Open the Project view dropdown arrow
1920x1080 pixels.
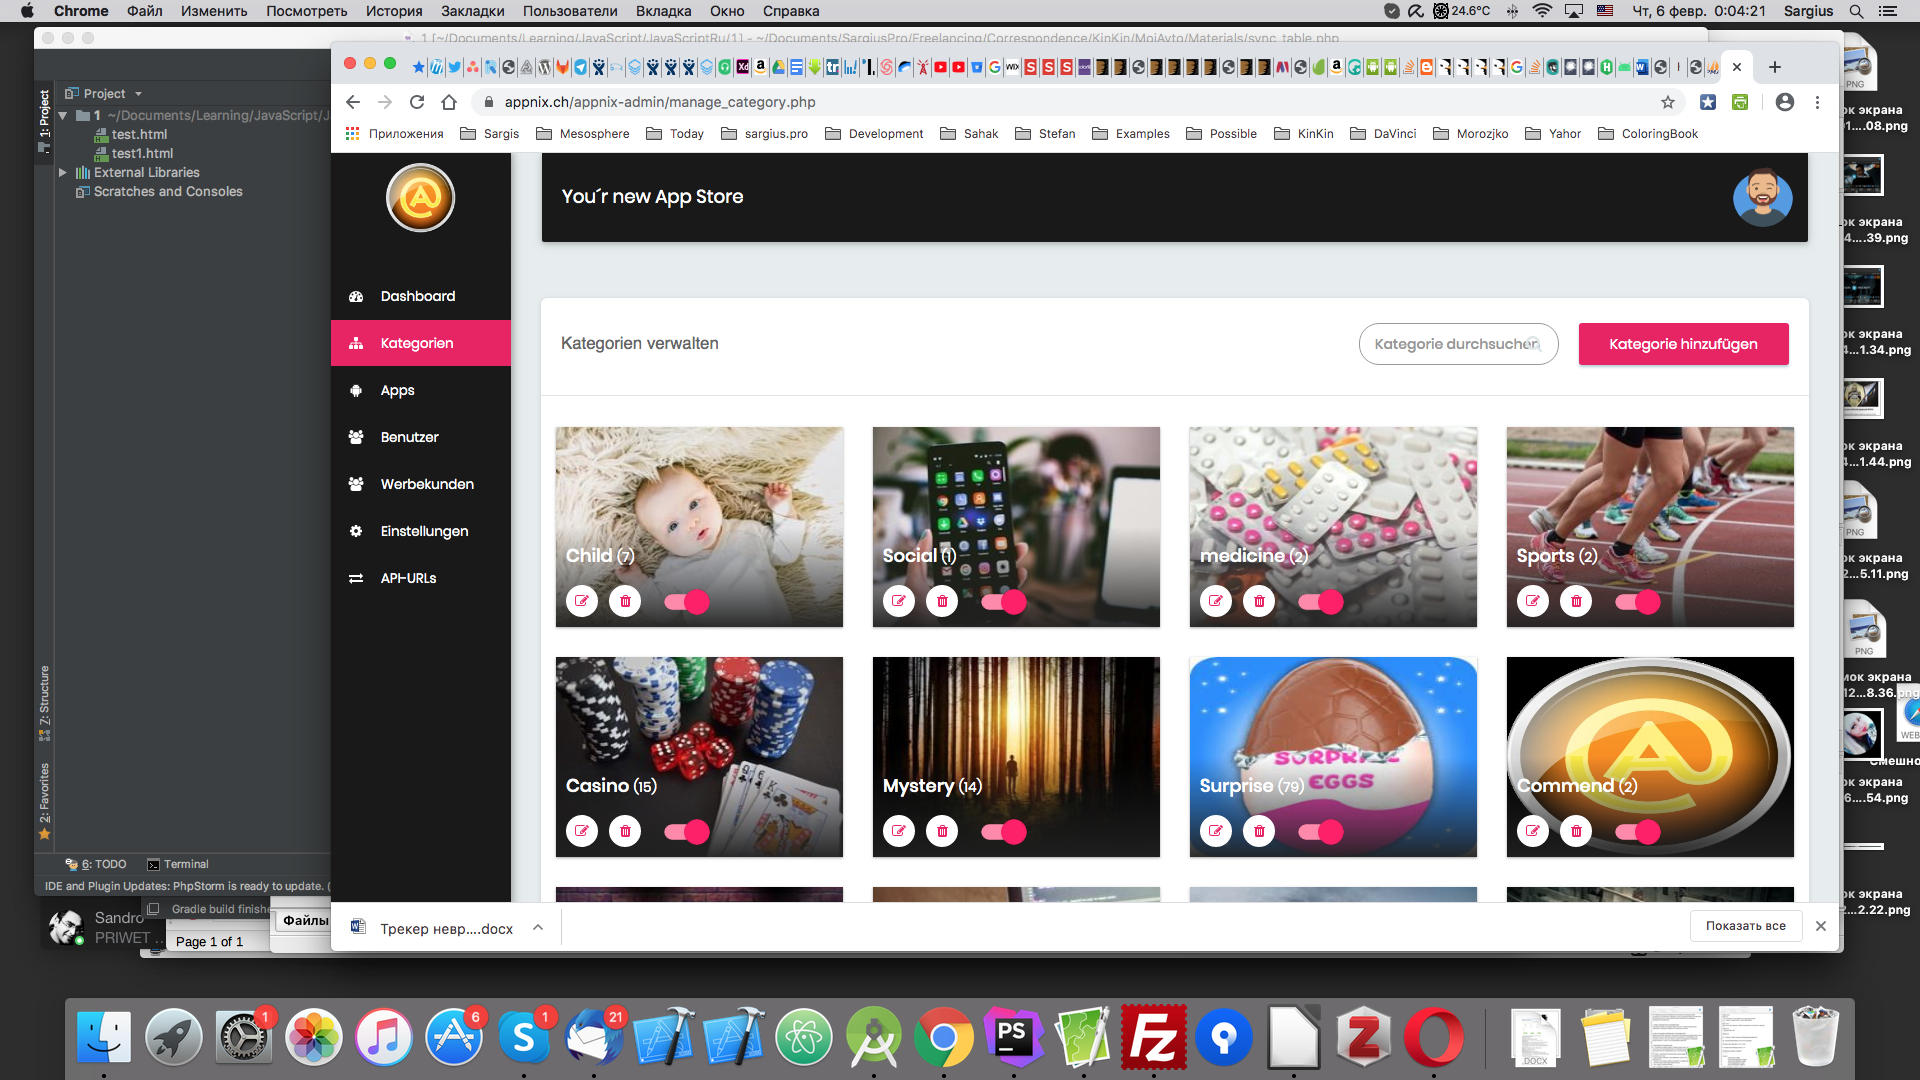138,94
